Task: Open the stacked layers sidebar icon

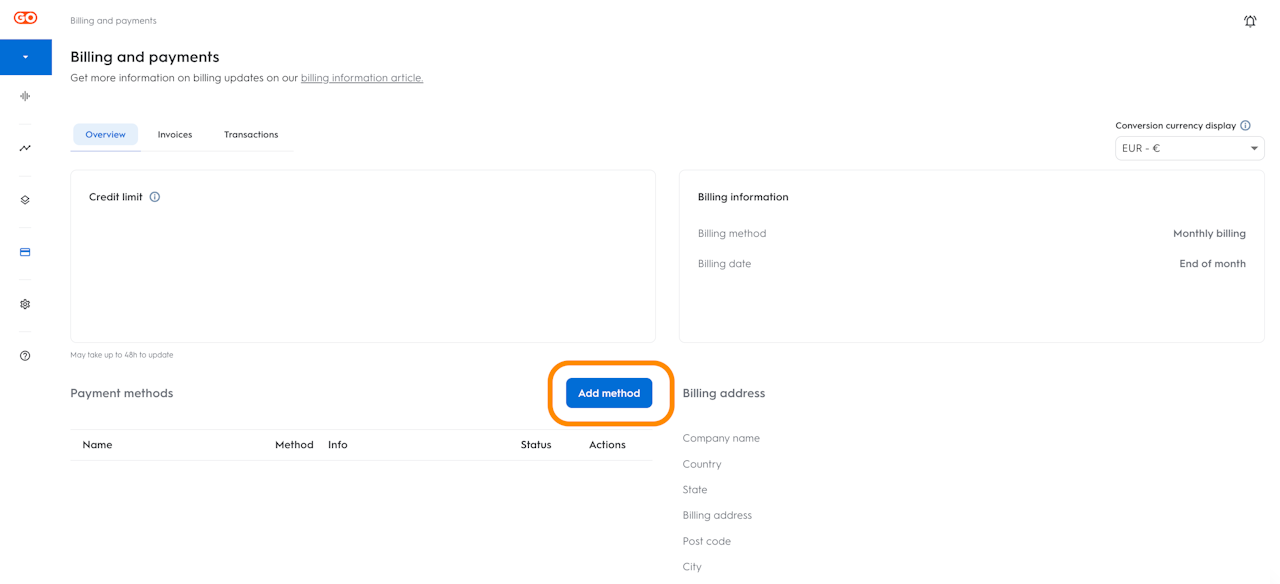Action: [x=25, y=200]
